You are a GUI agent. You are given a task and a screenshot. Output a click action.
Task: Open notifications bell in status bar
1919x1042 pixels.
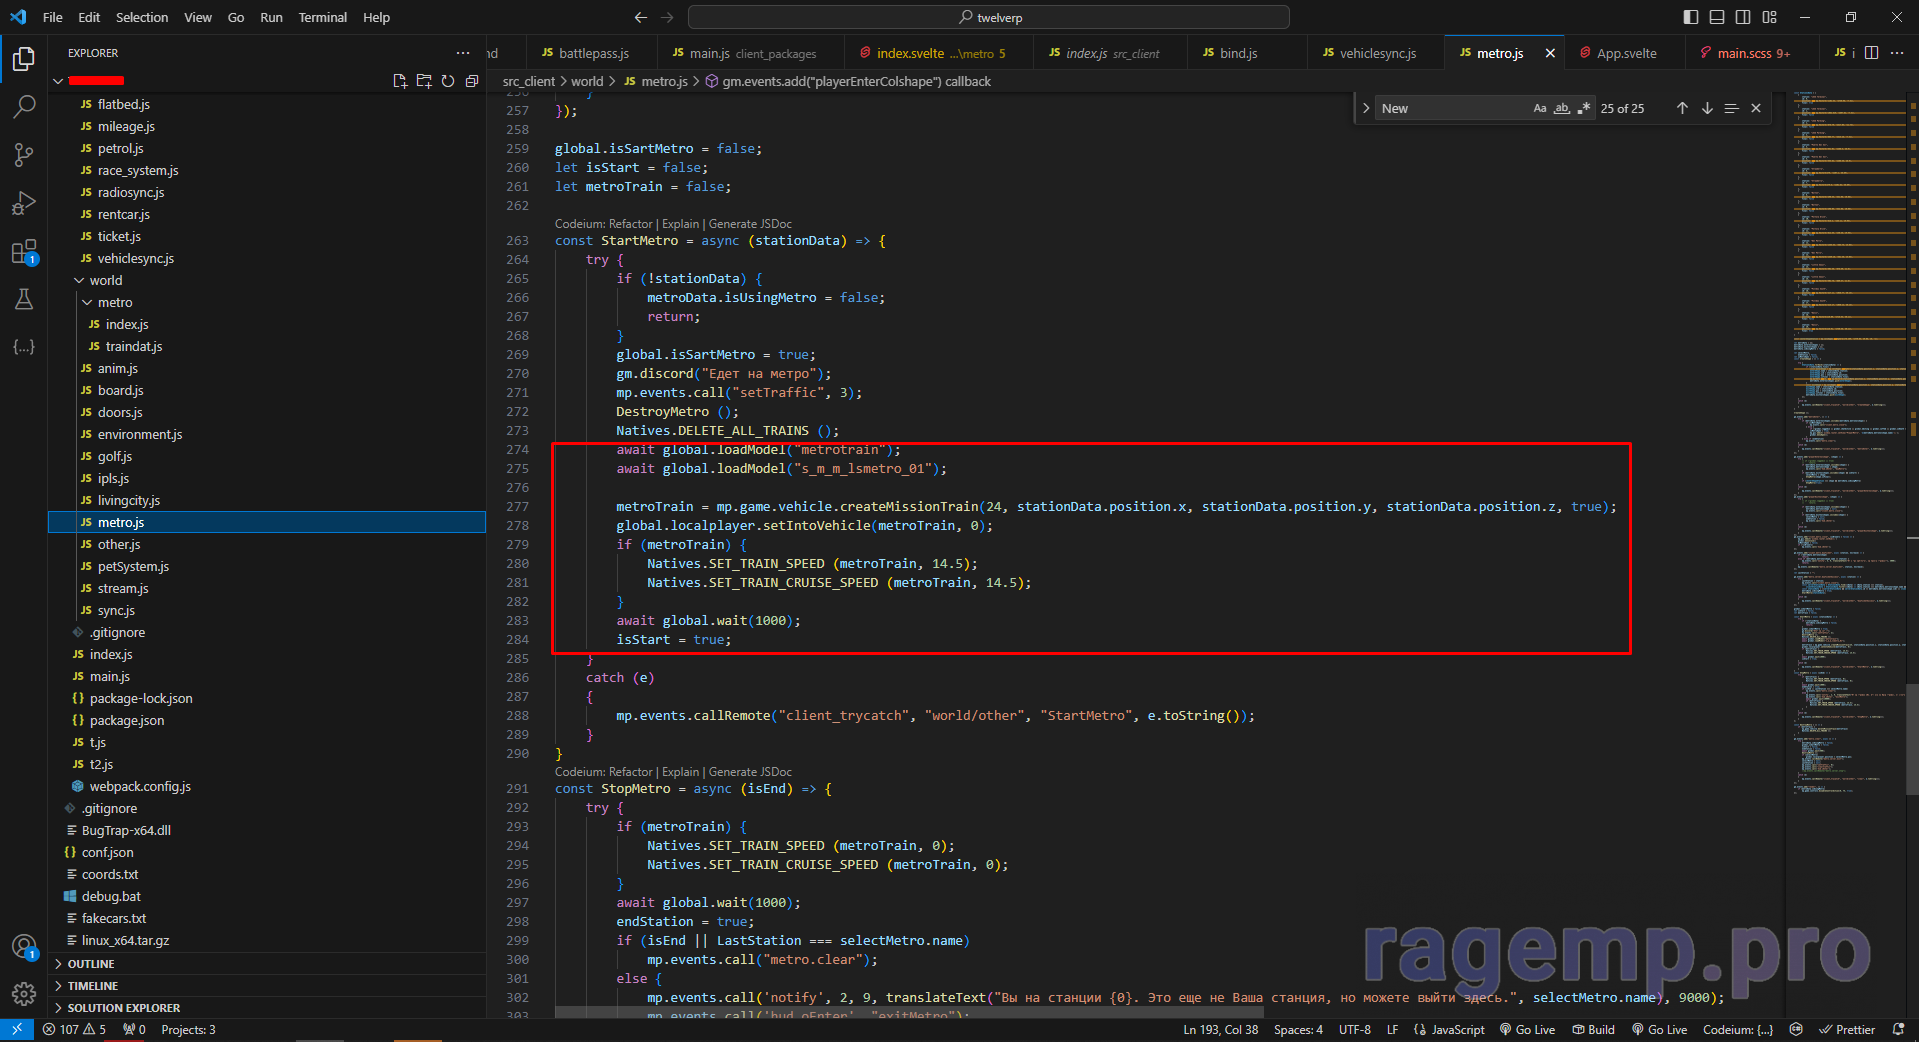click(x=1898, y=1029)
